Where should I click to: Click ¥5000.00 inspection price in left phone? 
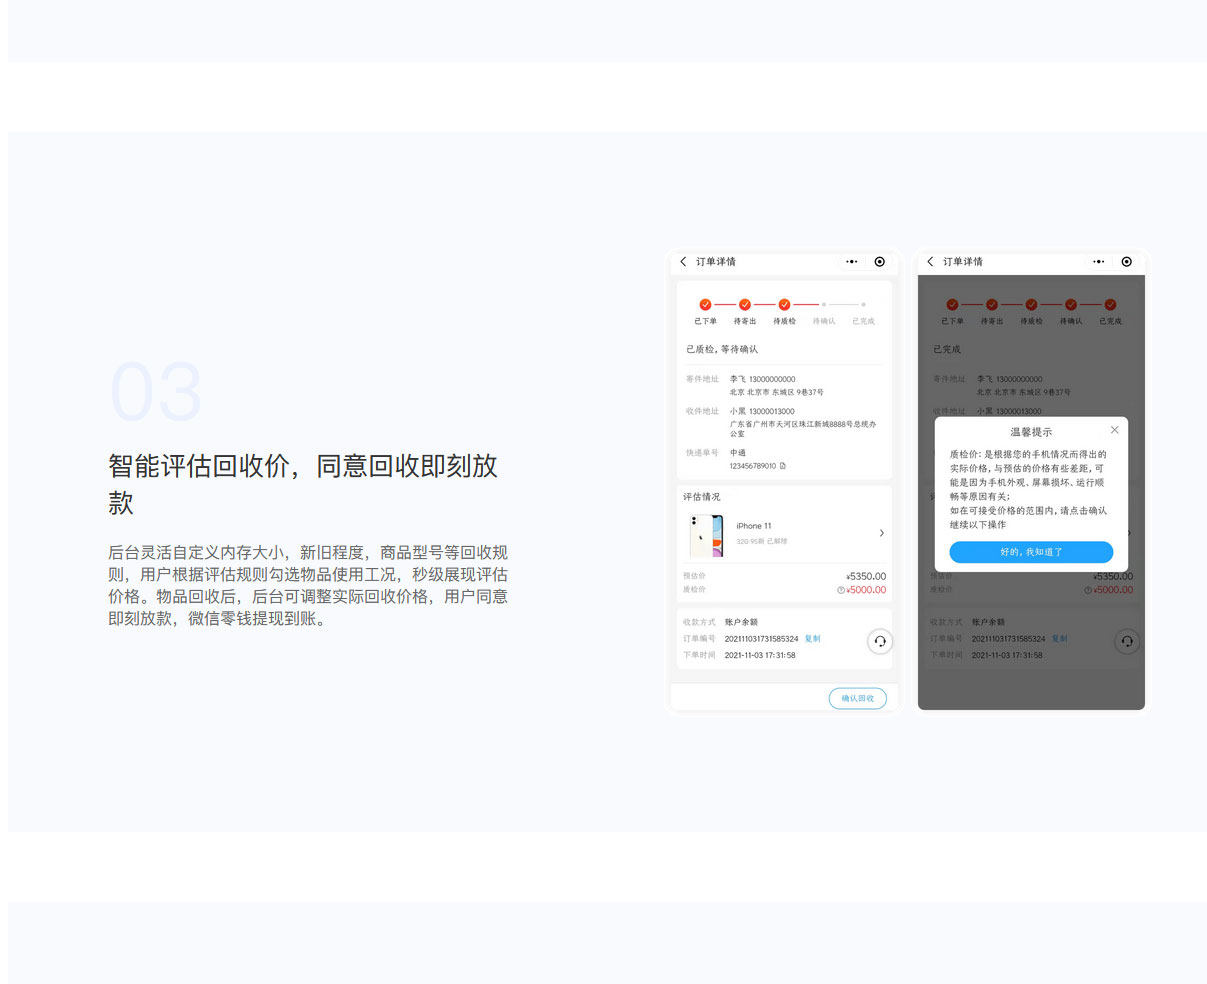click(866, 590)
